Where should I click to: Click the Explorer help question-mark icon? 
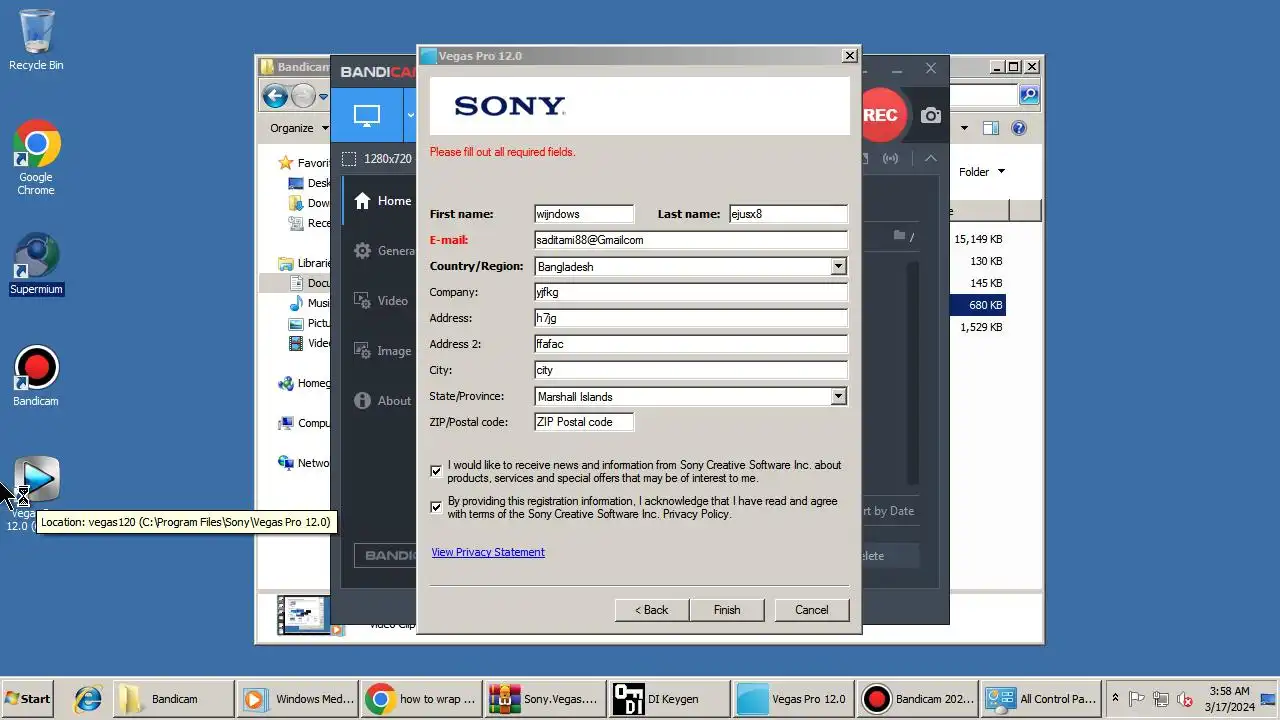(x=1019, y=128)
